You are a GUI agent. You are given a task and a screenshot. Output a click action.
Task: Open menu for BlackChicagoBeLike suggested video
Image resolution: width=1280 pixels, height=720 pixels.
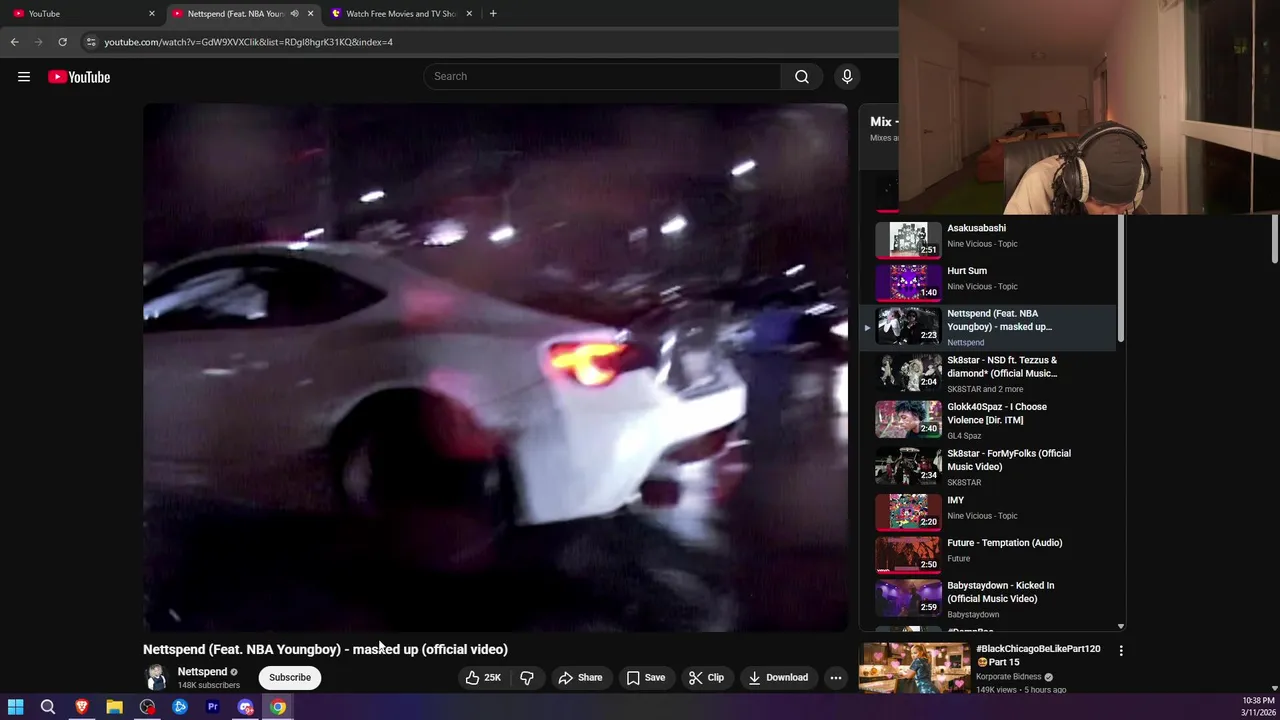(x=1121, y=650)
